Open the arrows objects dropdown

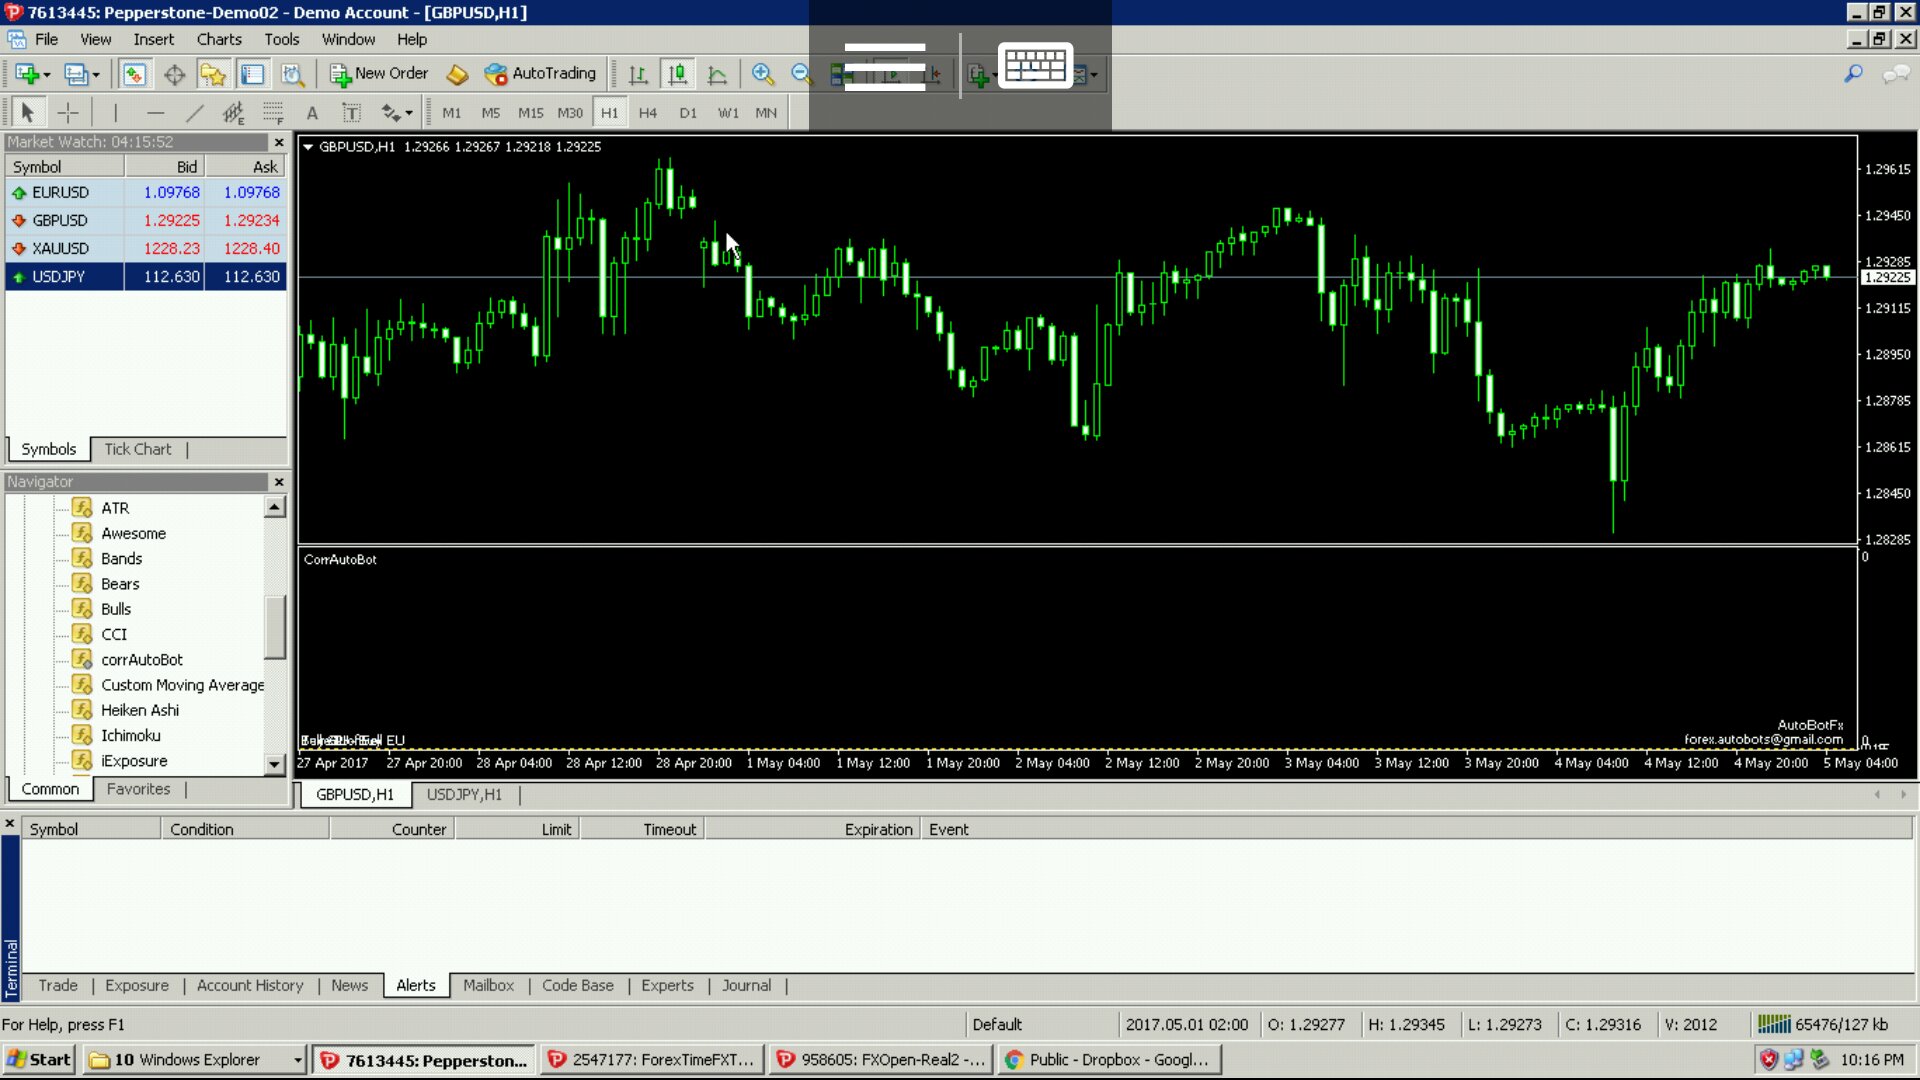coord(409,113)
